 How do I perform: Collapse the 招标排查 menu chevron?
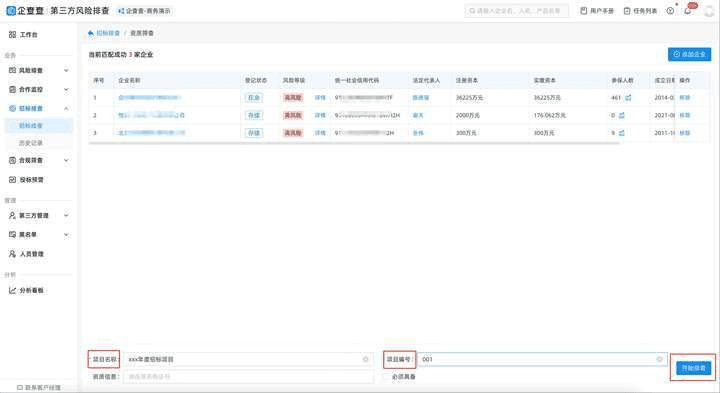[66, 108]
